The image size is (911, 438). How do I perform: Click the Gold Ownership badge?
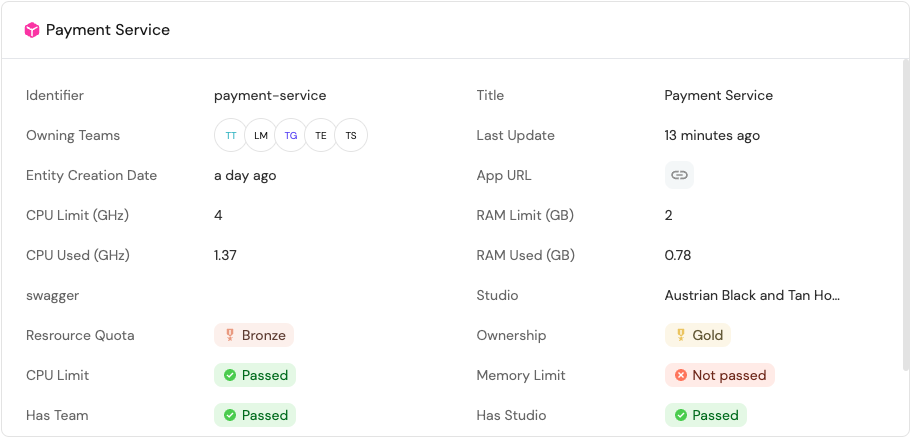click(x=697, y=335)
